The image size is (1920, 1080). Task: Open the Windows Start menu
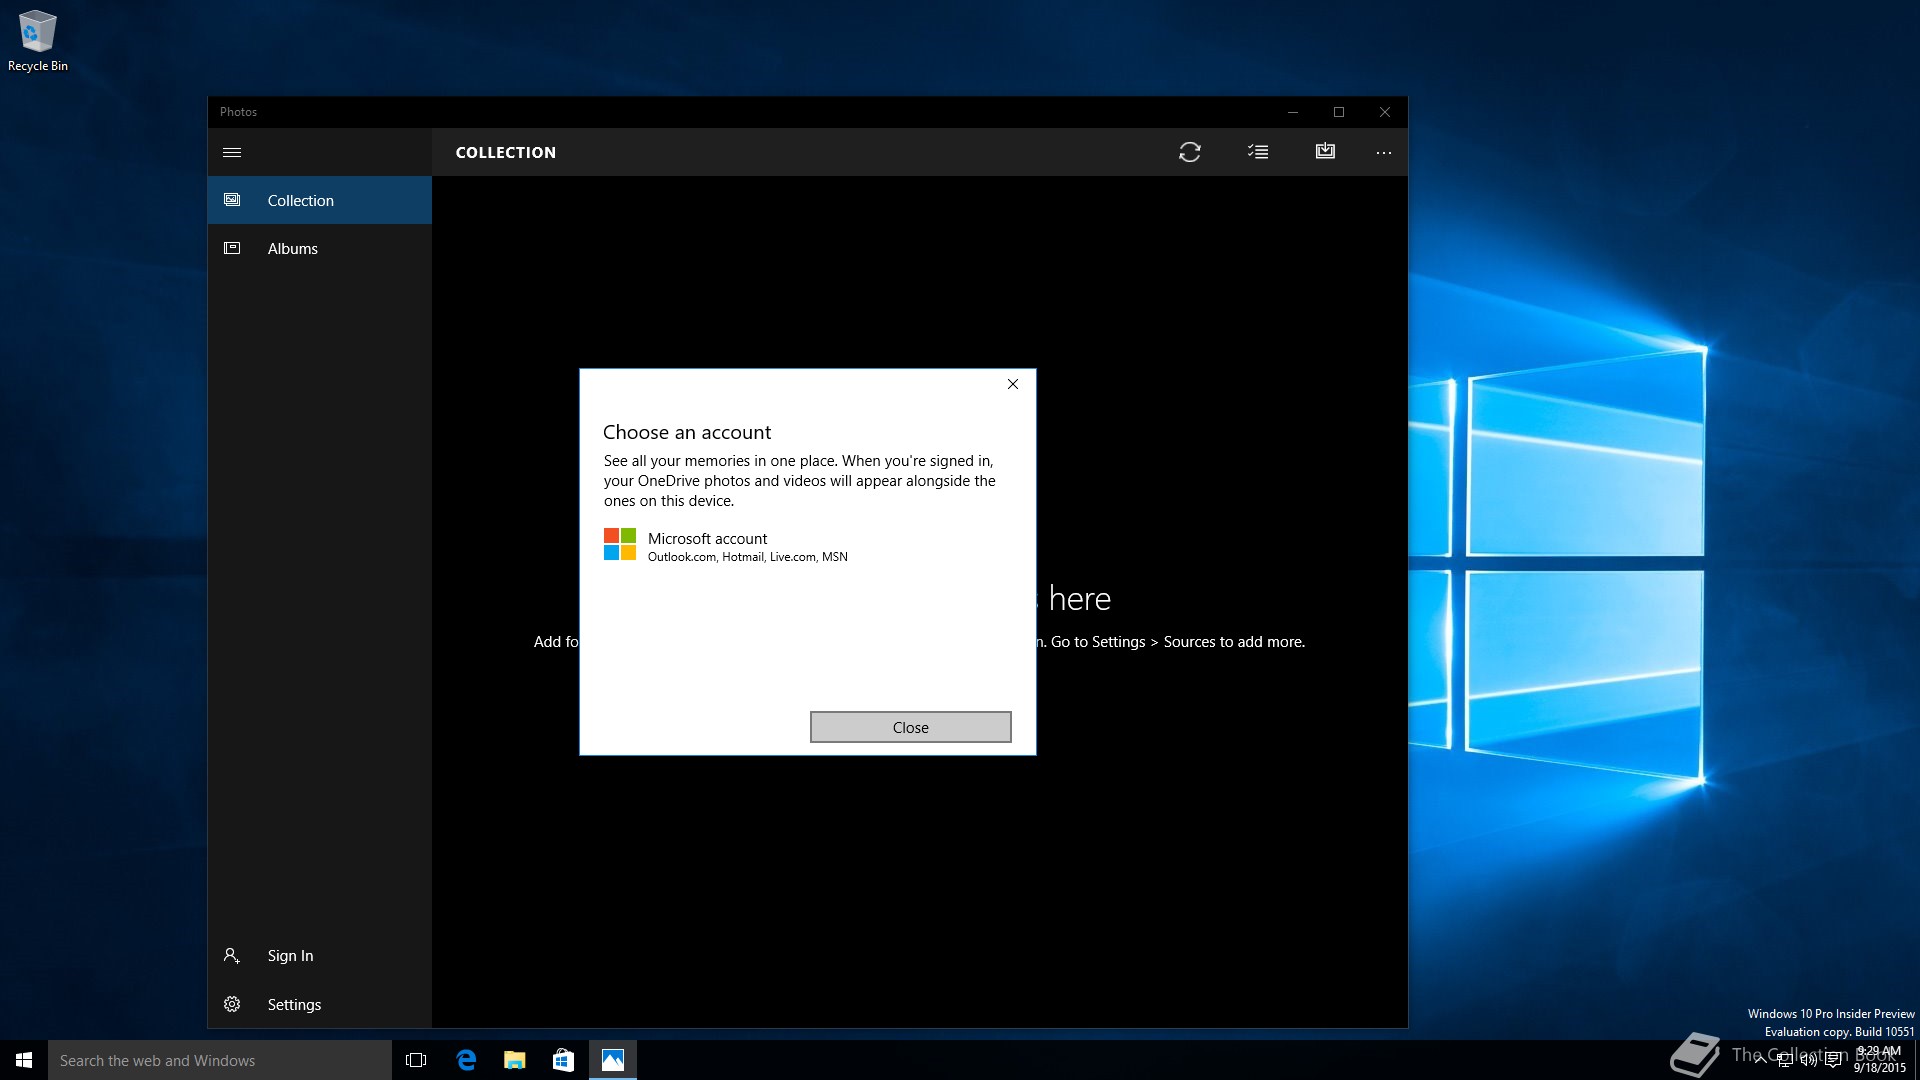(x=24, y=1060)
